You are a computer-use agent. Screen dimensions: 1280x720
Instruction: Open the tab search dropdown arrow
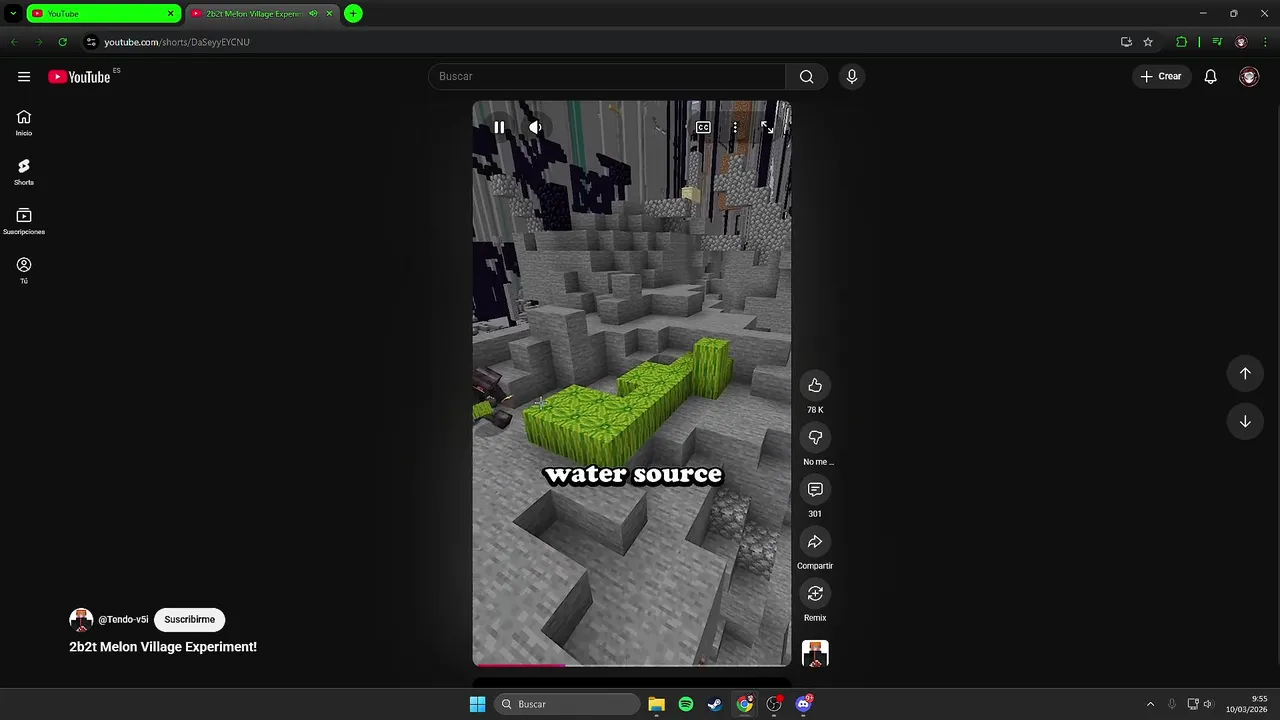pyautogui.click(x=12, y=14)
